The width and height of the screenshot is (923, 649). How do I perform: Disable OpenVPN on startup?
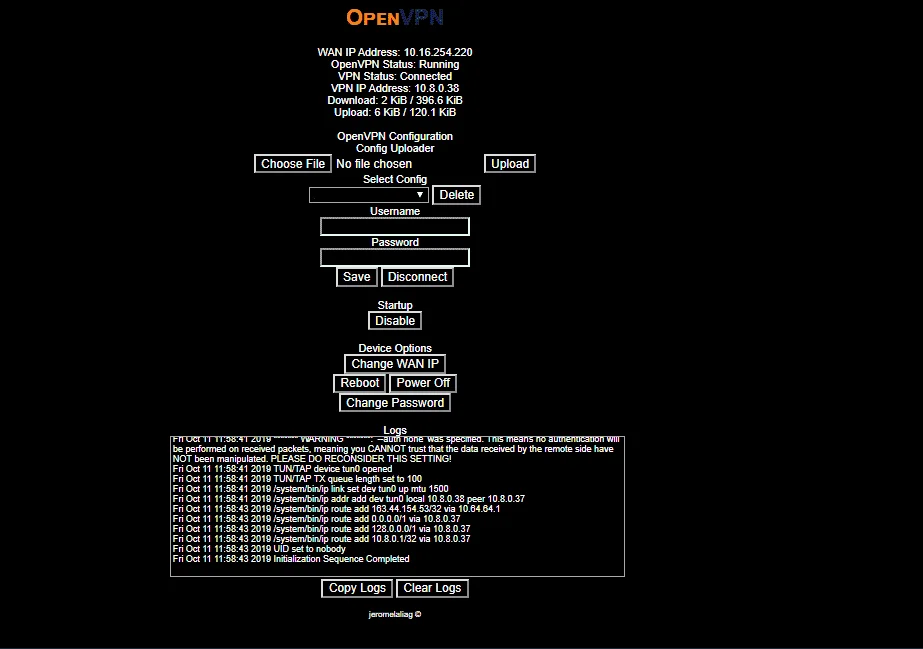click(x=395, y=321)
